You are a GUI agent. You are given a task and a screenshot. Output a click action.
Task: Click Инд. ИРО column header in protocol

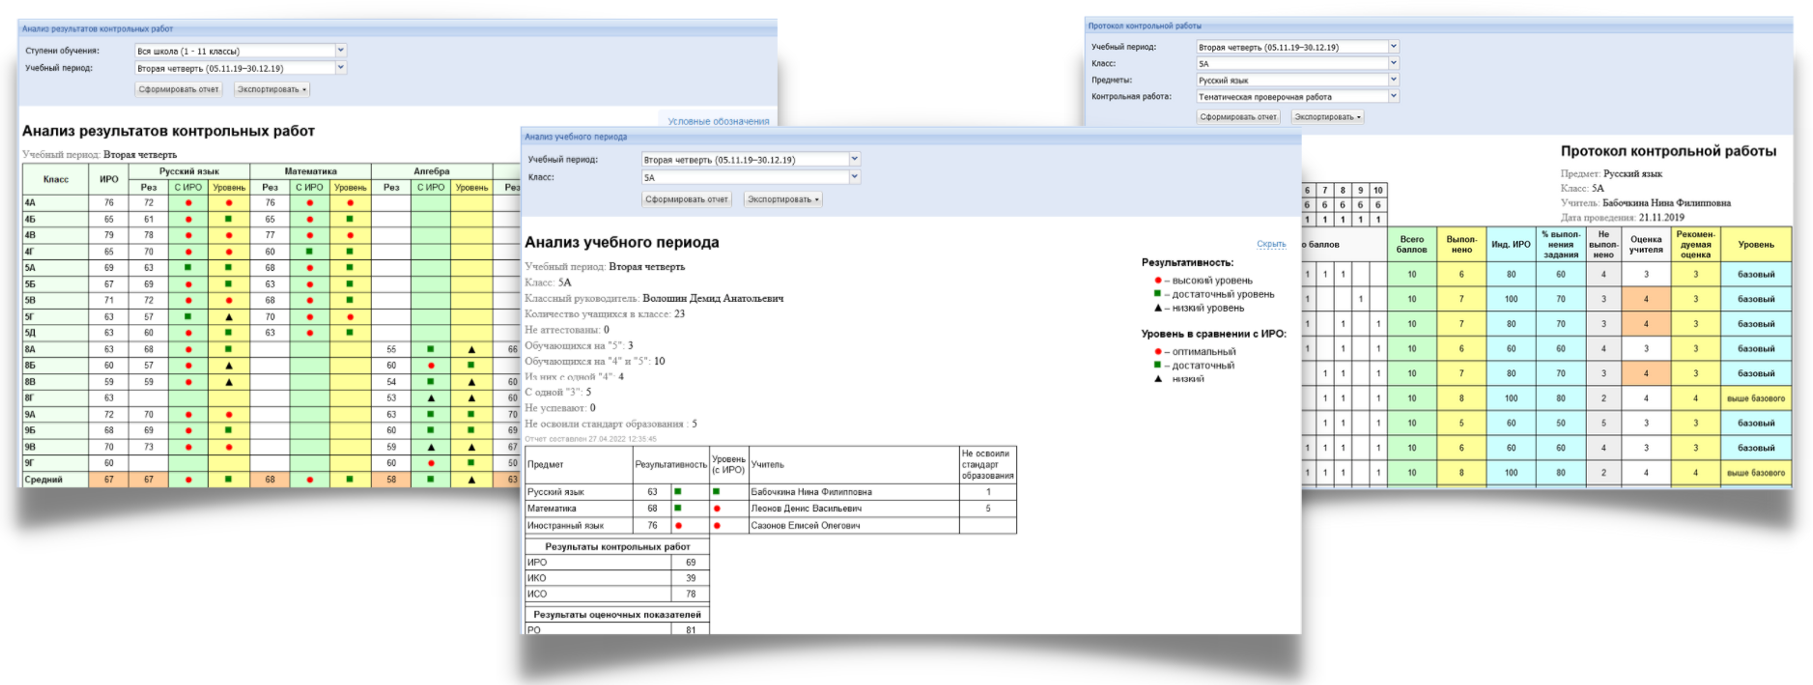point(1511,244)
